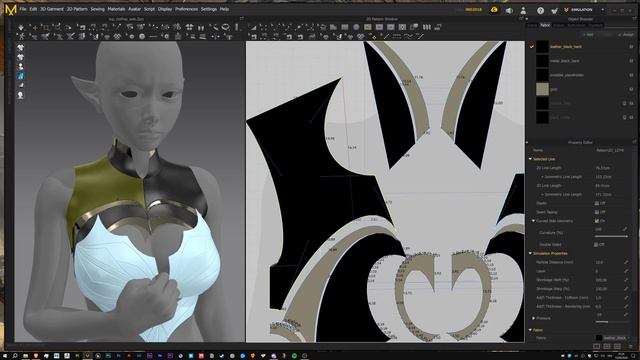The height and width of the screenshot is (360, 640).
Task: Expand the Pressure group
Action: click(x=533, y=318)
